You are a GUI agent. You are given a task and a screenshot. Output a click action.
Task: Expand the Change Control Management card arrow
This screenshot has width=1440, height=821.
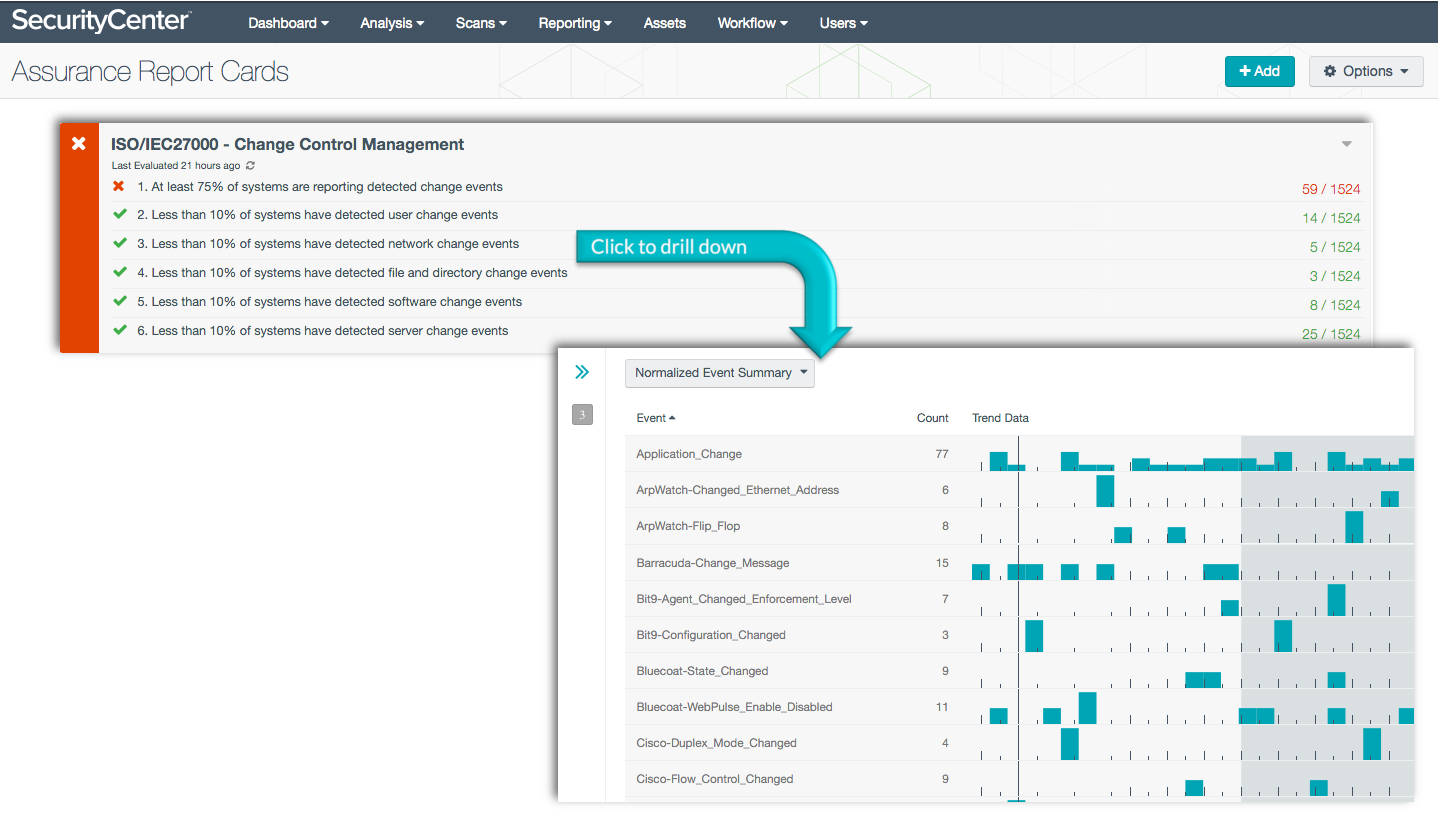click(x=1347, y=144)
